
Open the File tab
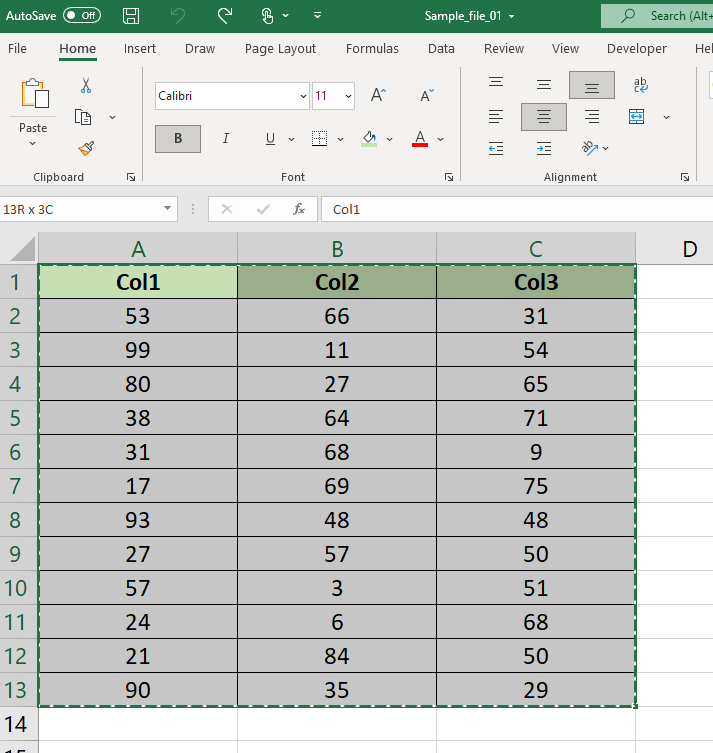(x=17, y=49)
